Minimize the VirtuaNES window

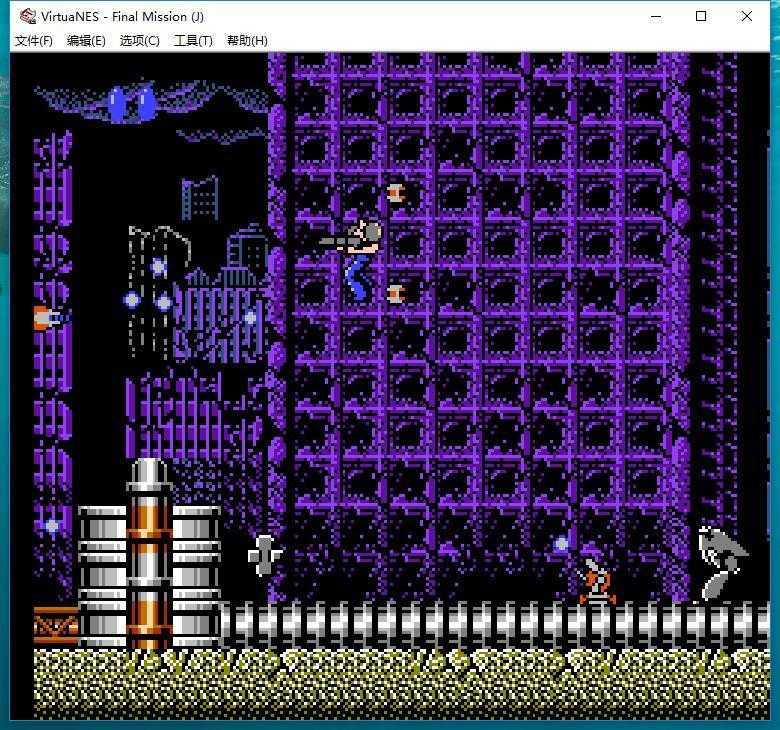(x=656, y=16)
